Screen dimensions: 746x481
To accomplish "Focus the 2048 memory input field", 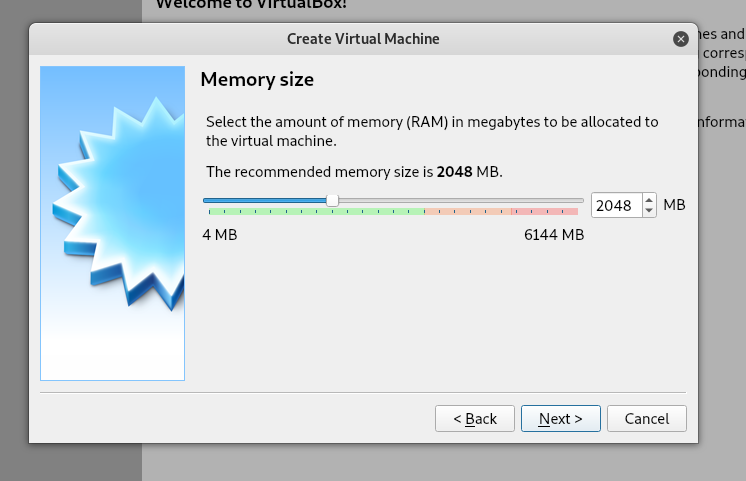I will click(x=615, y=205).
